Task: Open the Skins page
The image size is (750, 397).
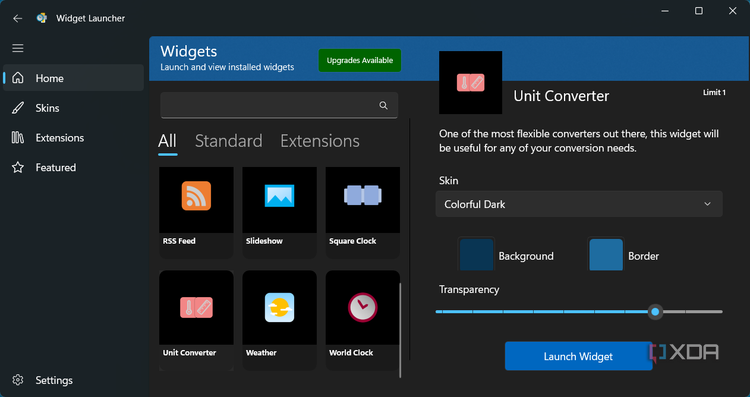Action: [x=73, y=108]
